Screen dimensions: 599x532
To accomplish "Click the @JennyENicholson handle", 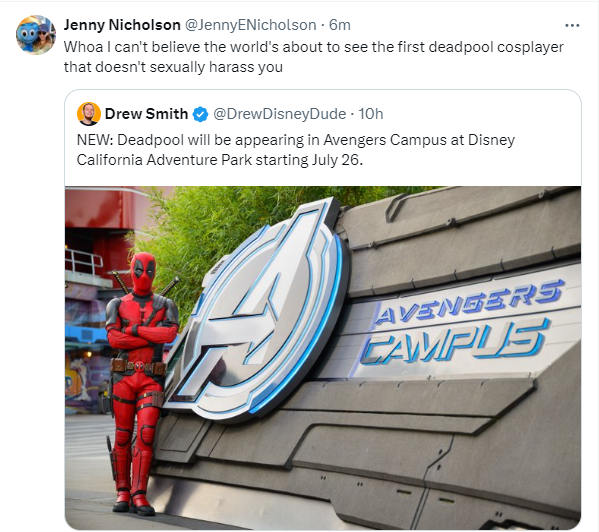I will 251,25.
